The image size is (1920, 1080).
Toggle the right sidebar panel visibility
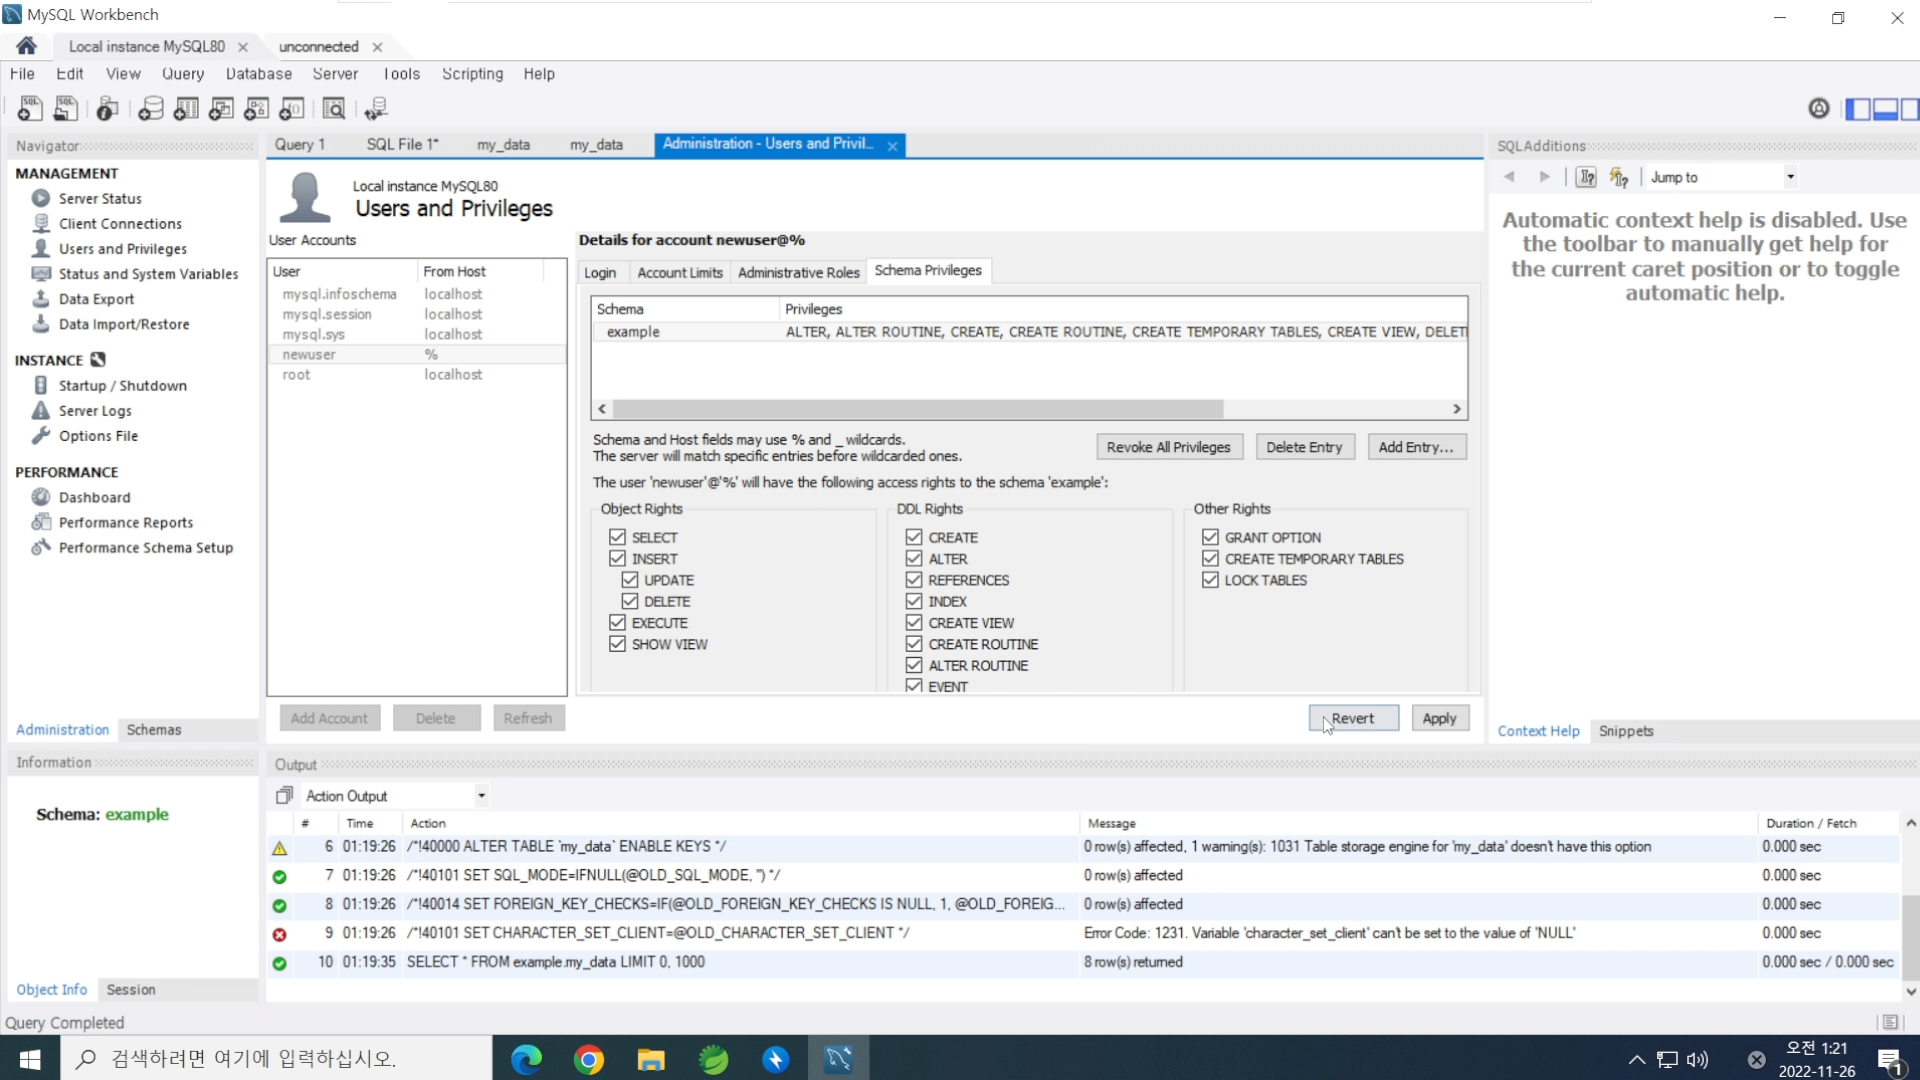[x=1909, y=109]
